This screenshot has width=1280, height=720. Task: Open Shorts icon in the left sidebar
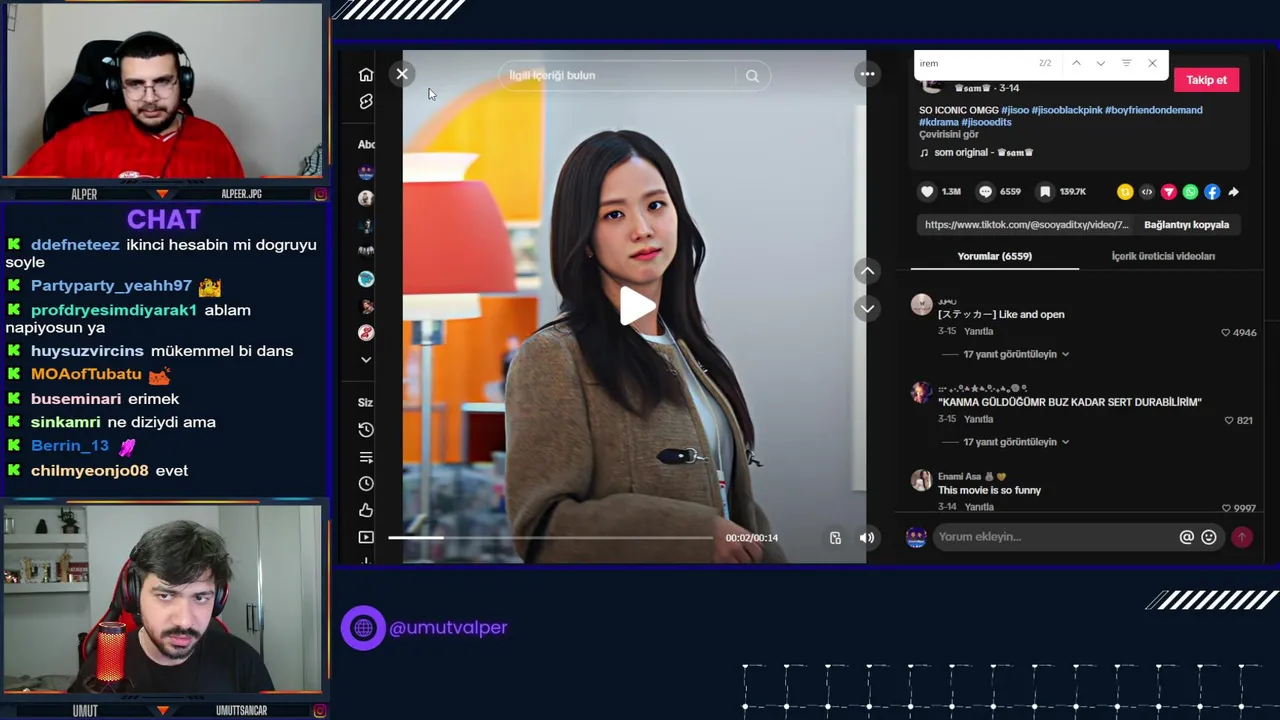[x=366, y=102]
